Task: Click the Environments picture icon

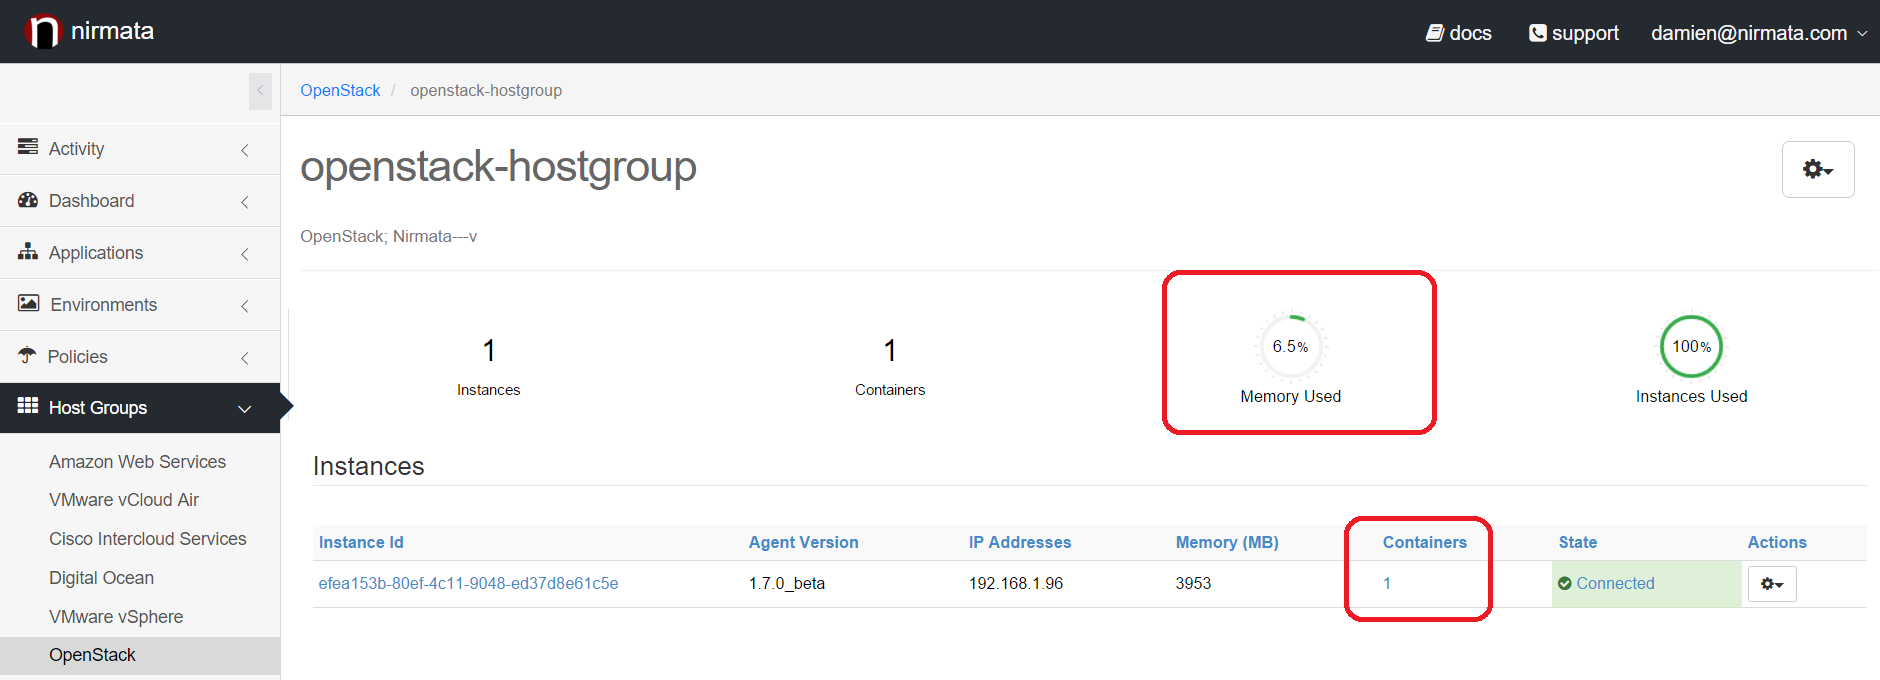Action: point(28,303)
